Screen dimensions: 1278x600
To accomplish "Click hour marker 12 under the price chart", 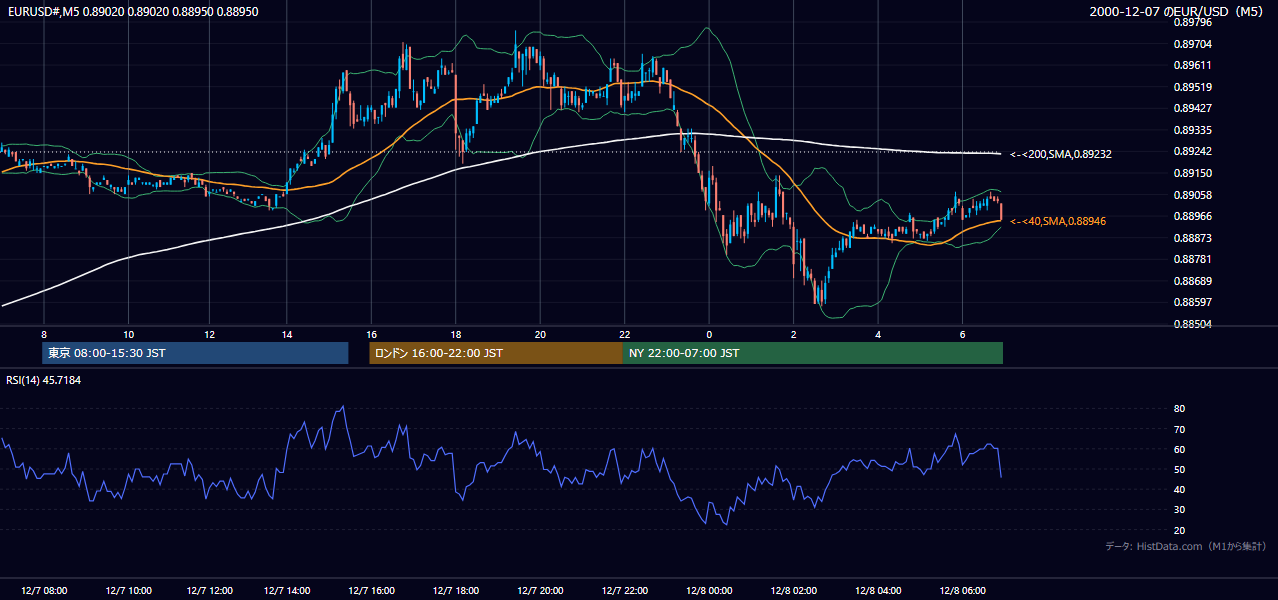I will (209, 334).
